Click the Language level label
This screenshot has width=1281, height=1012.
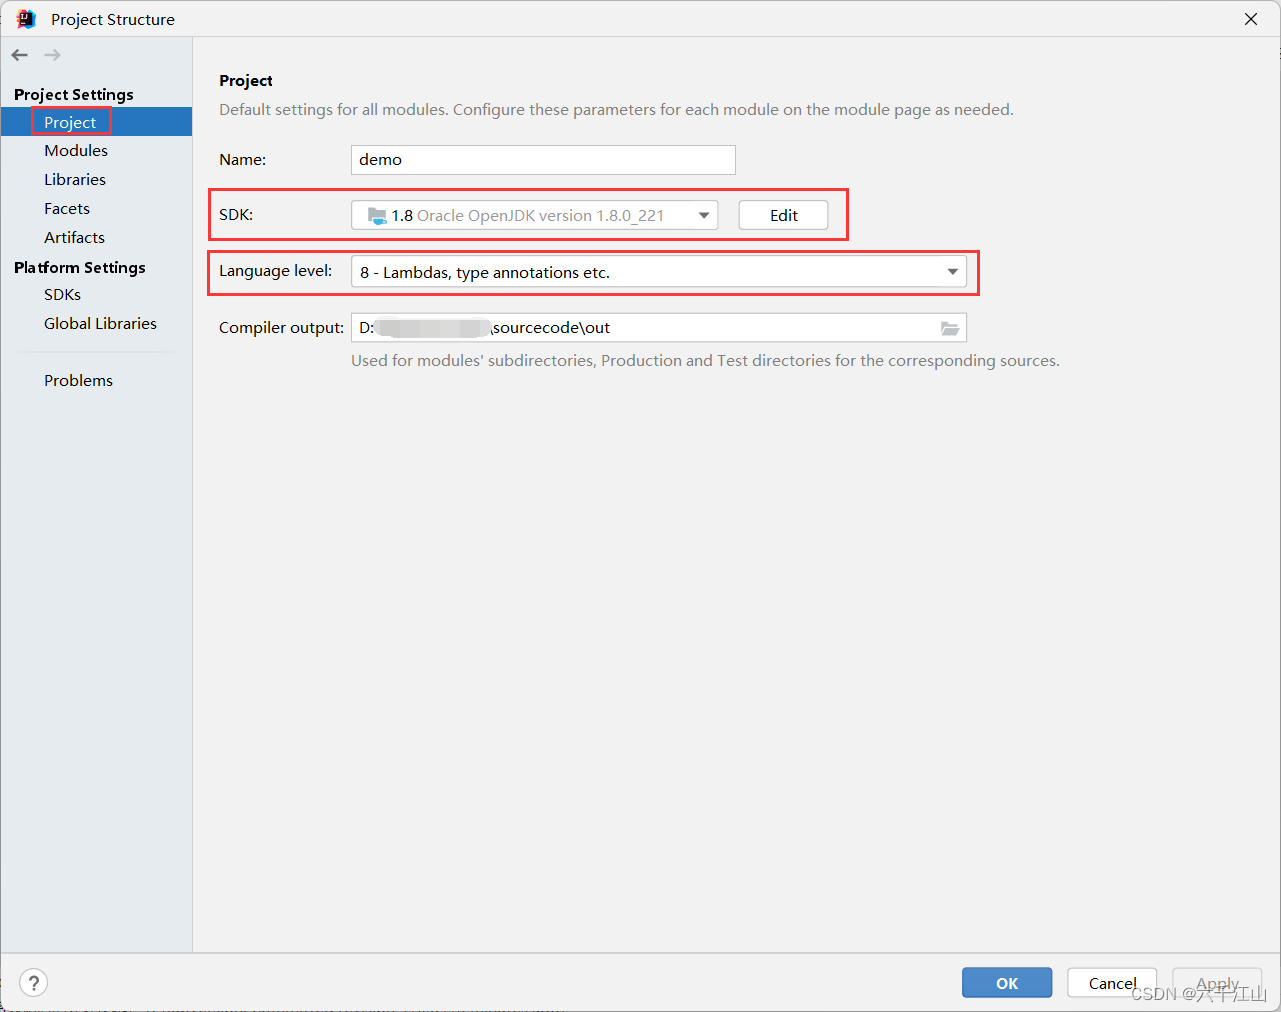click(x=276, y=271)
